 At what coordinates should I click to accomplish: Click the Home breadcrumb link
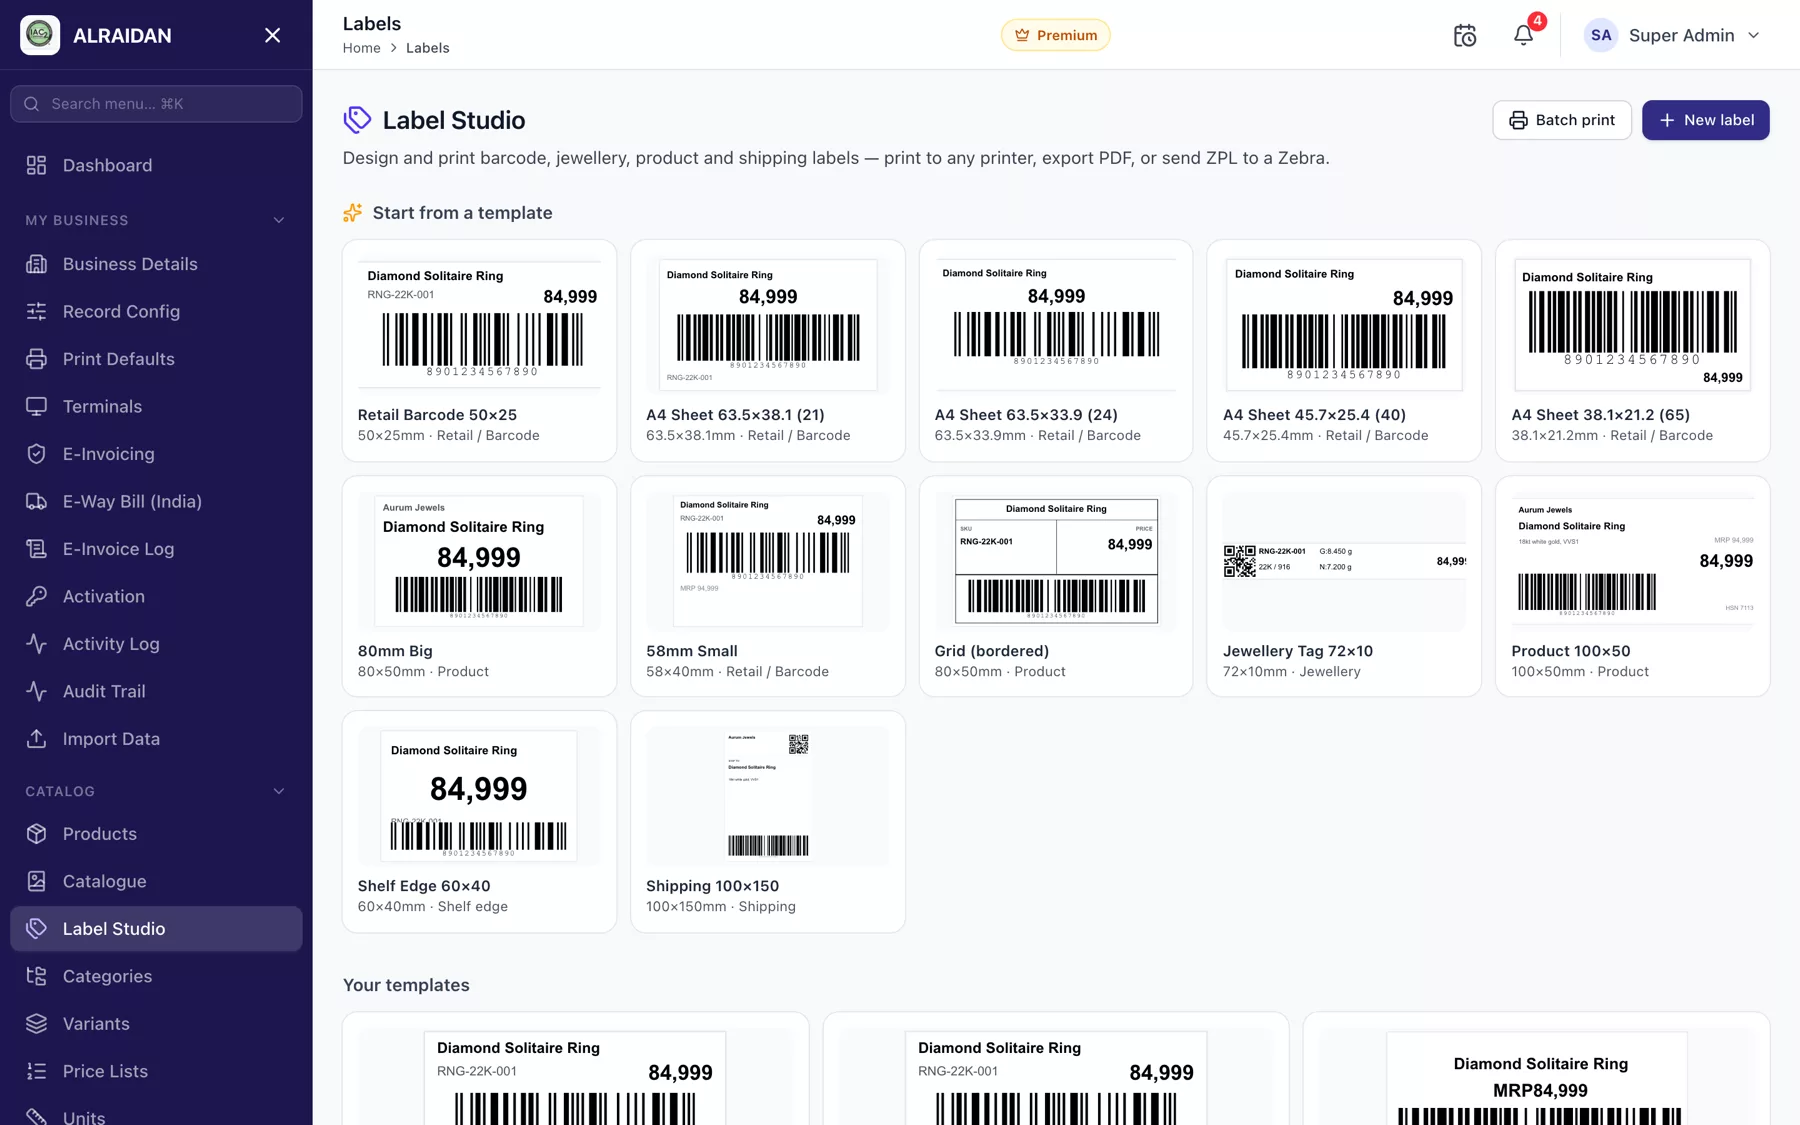[361, 48]
